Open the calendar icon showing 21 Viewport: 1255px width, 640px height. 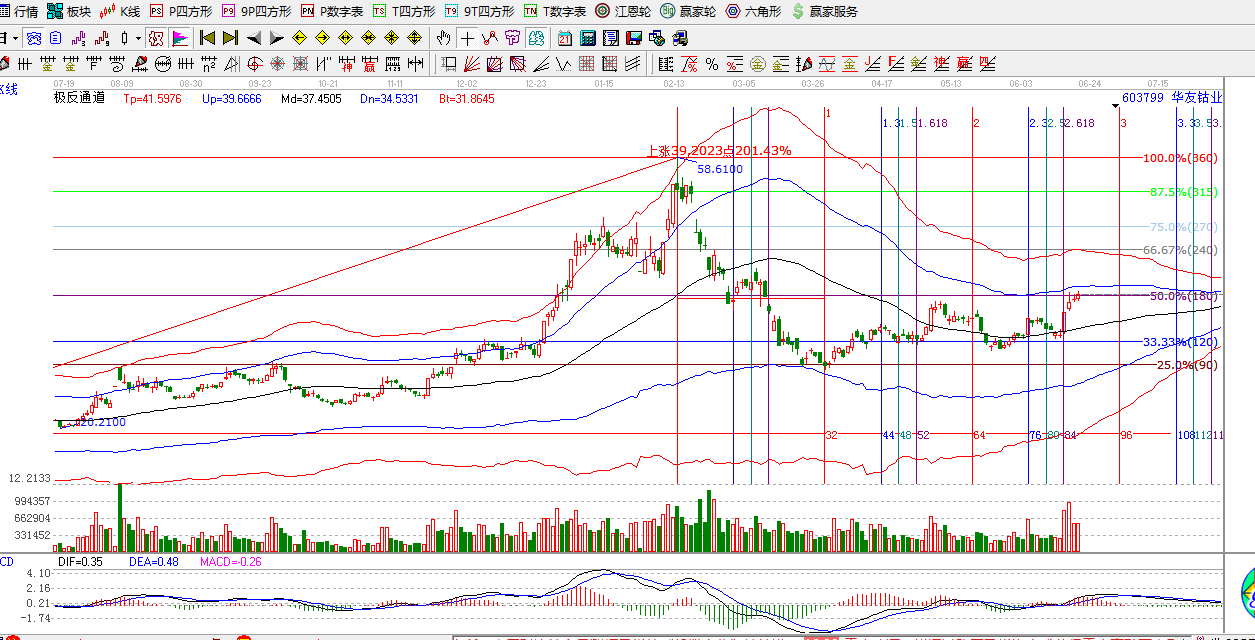tap(565, 39)
